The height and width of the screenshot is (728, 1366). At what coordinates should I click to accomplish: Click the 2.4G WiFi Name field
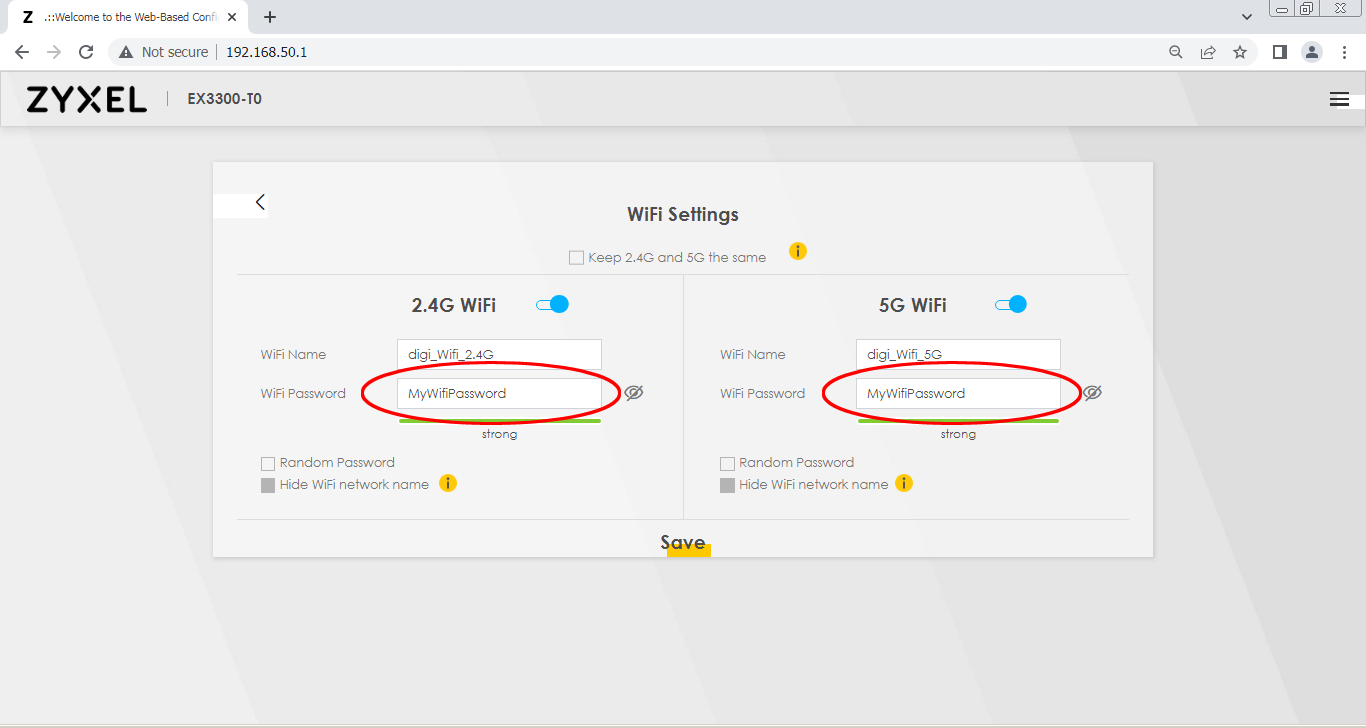(499, 354)
